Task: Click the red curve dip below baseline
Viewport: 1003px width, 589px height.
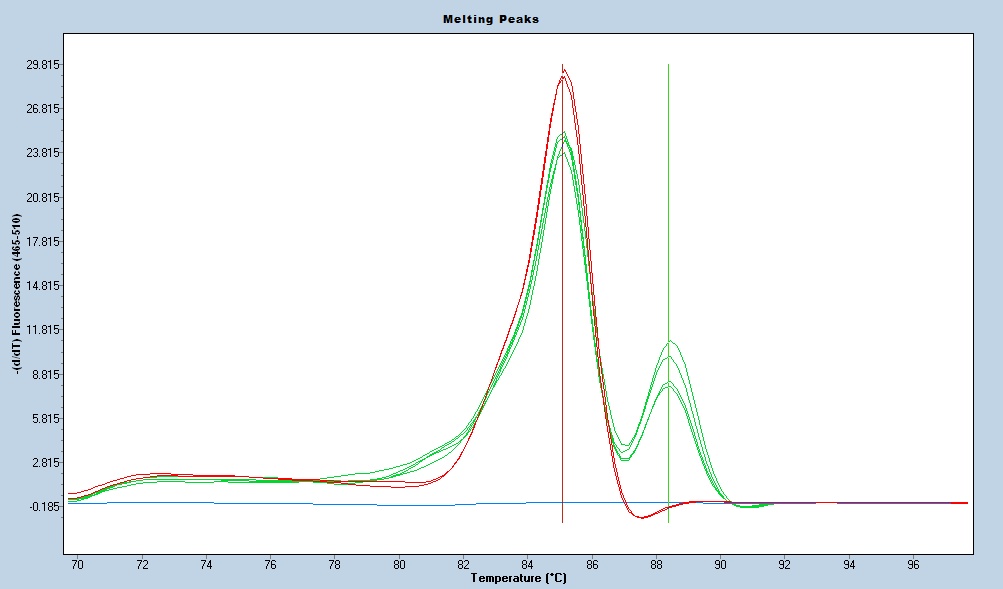Action: click(641, 517)
